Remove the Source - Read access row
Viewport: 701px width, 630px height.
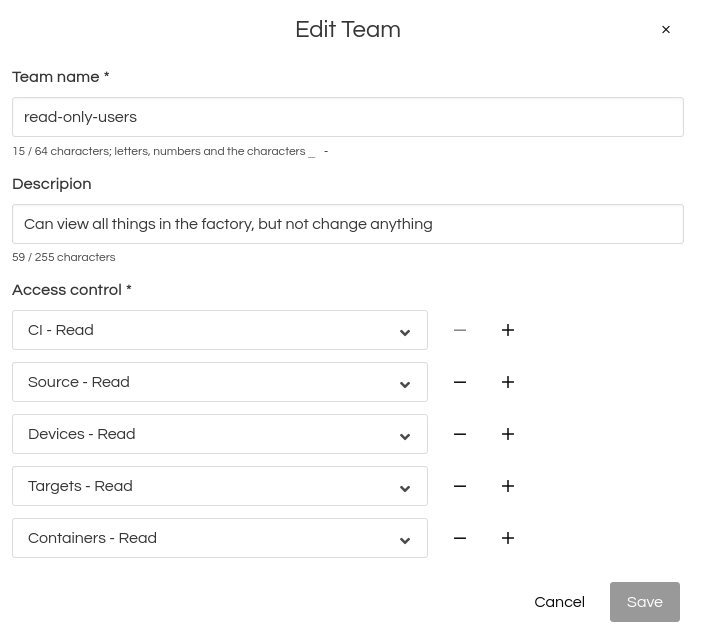click(x=460, y=382)
